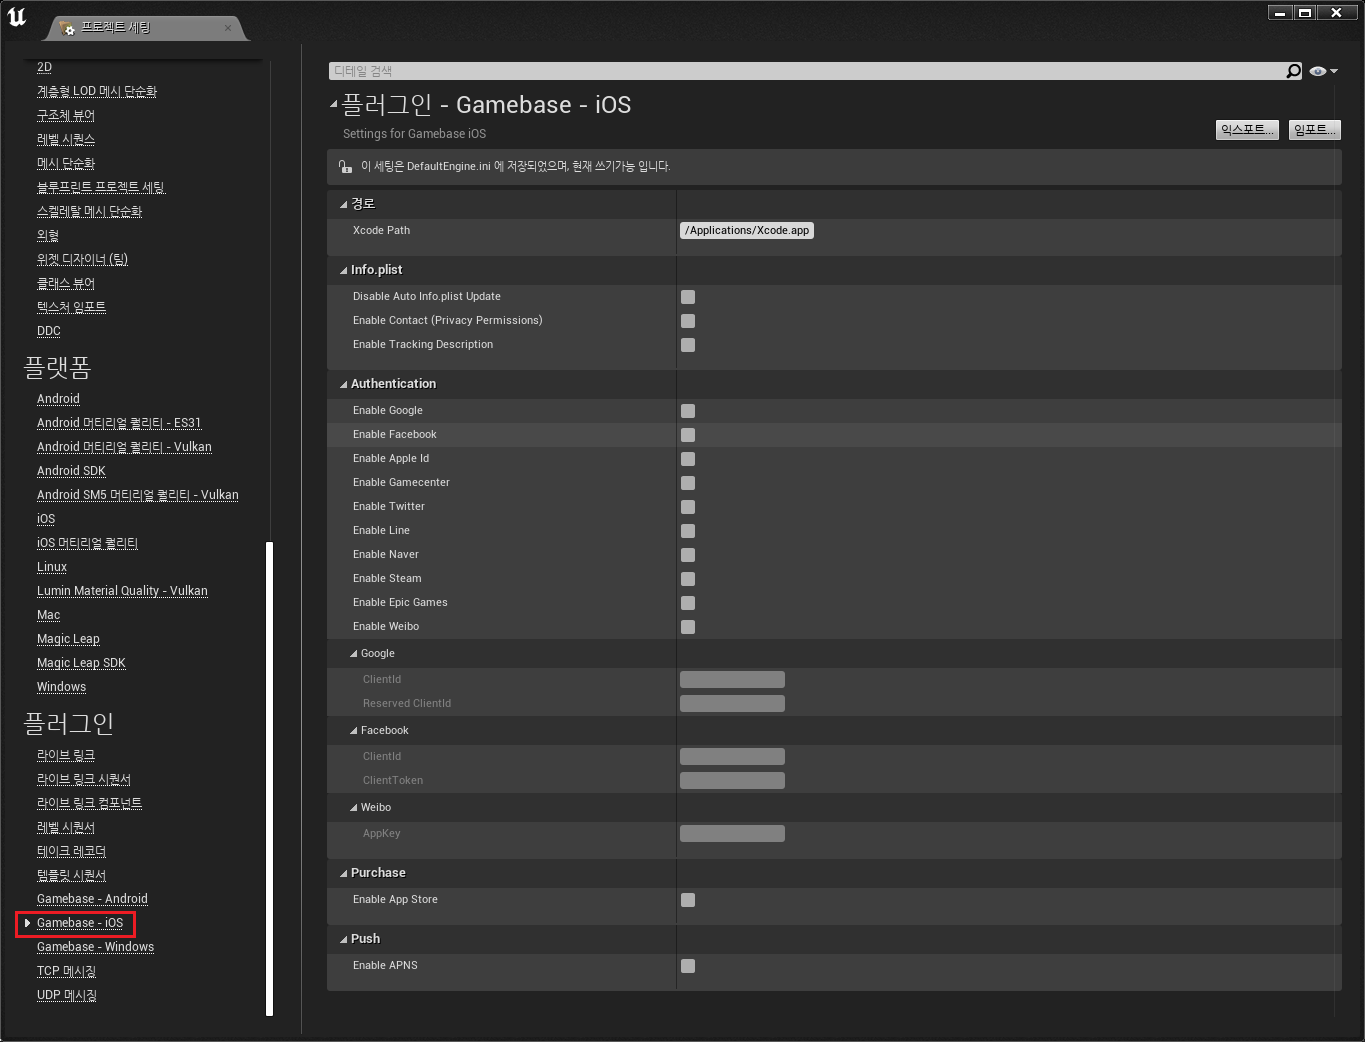Screen dimensions: 1365x1042
Task: Enable Epic Games checkbox
Action: 688,603
